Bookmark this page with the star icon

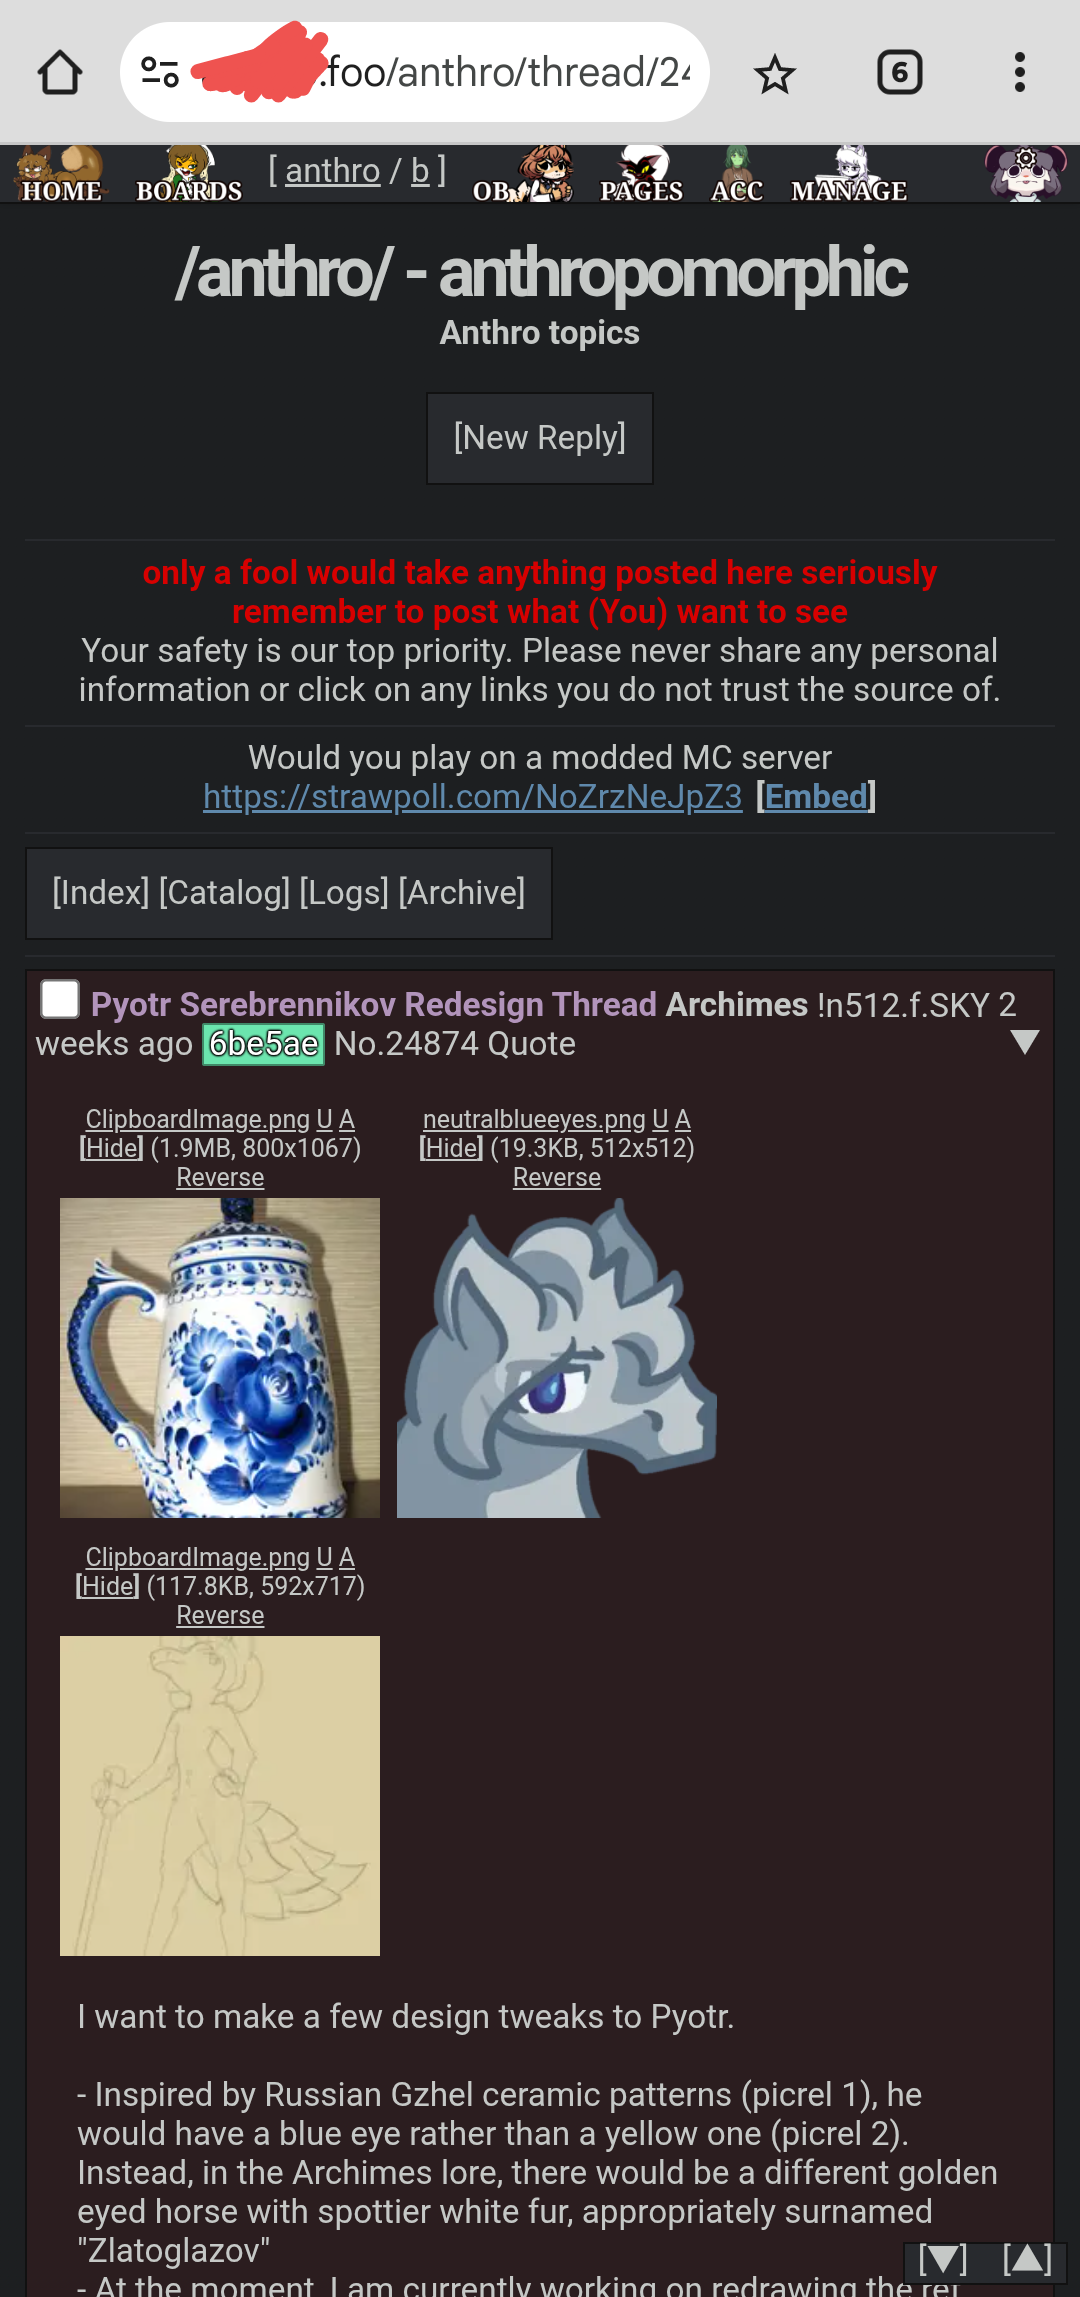point(774,74)
